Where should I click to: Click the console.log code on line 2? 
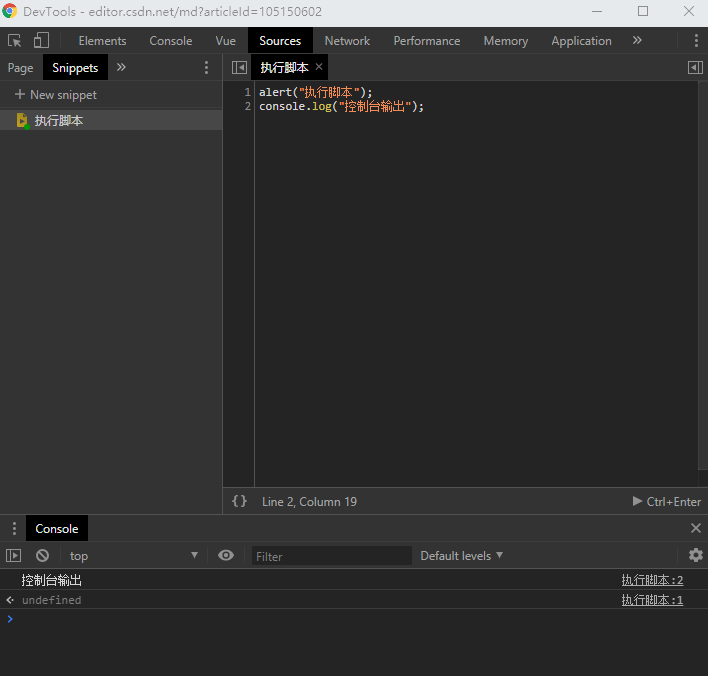click(341, 107)
